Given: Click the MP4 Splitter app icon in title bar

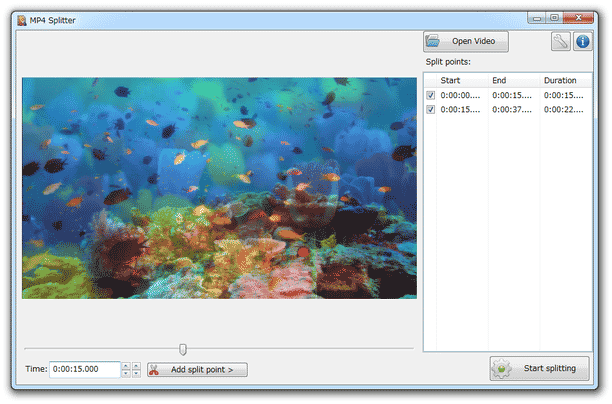Looking at the screenshot, I should click(x=22, y=20).
